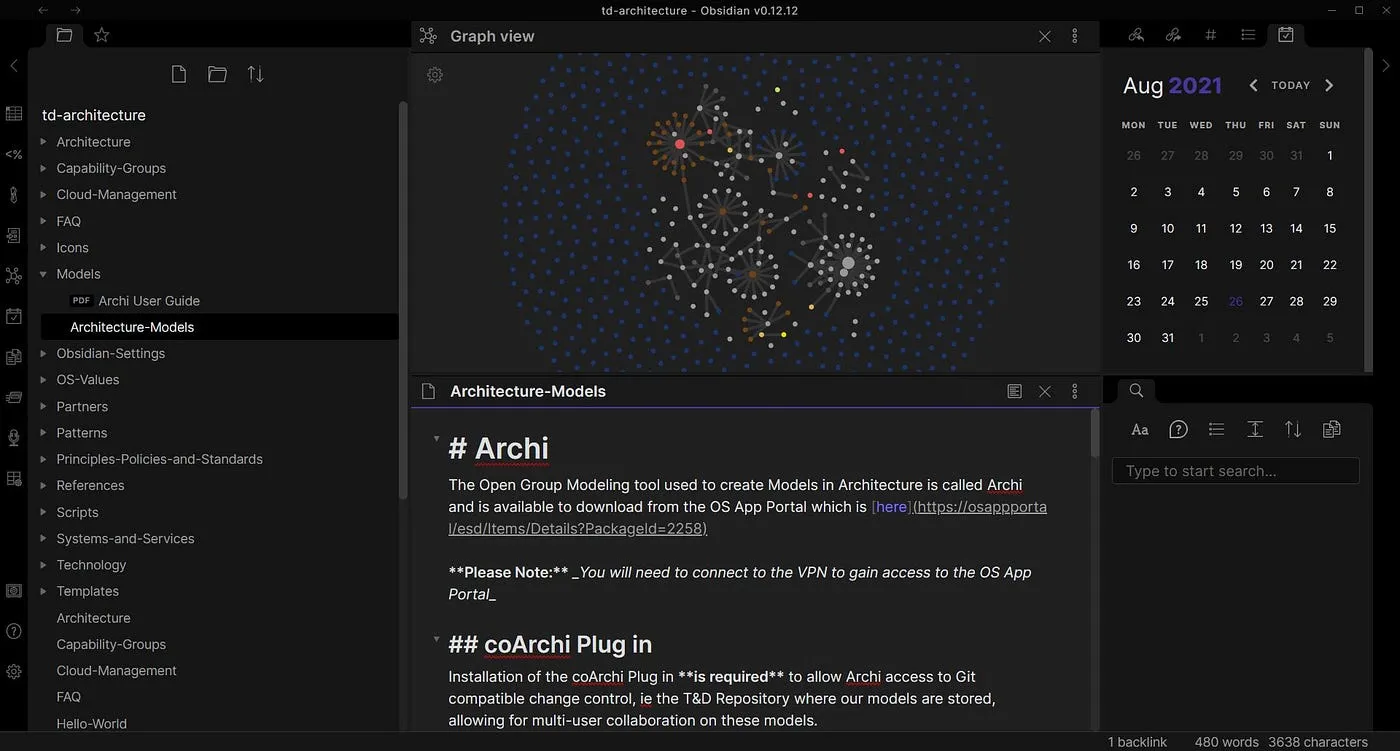Toggle match case in search options
The width and height of the screenshot is (1400, 751).
[x=1140, y=429]
